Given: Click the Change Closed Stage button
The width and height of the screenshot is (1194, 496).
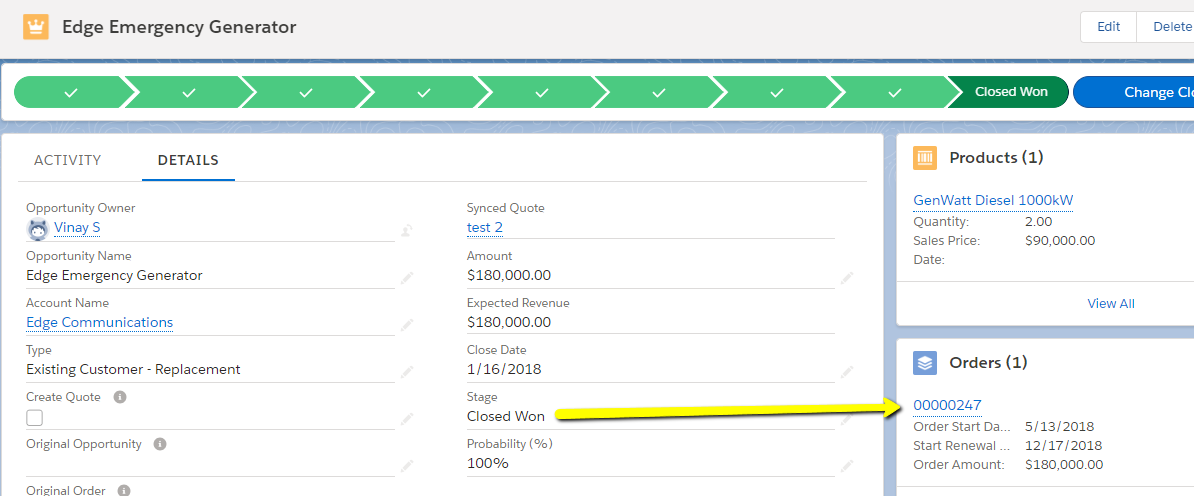Looking at the screenshot, I should 1134,92.
